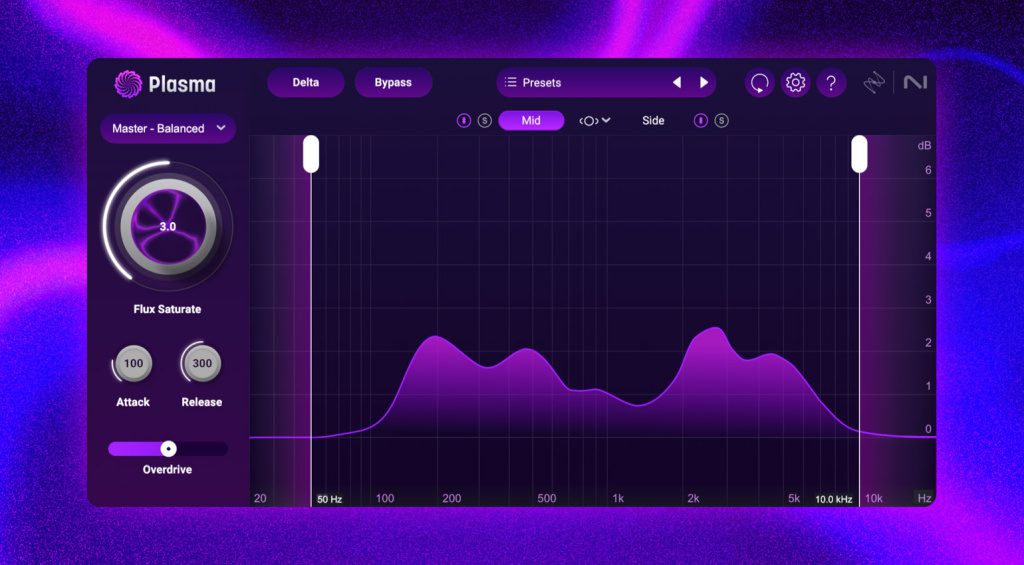Solo the Side channel

pos(721,121)
